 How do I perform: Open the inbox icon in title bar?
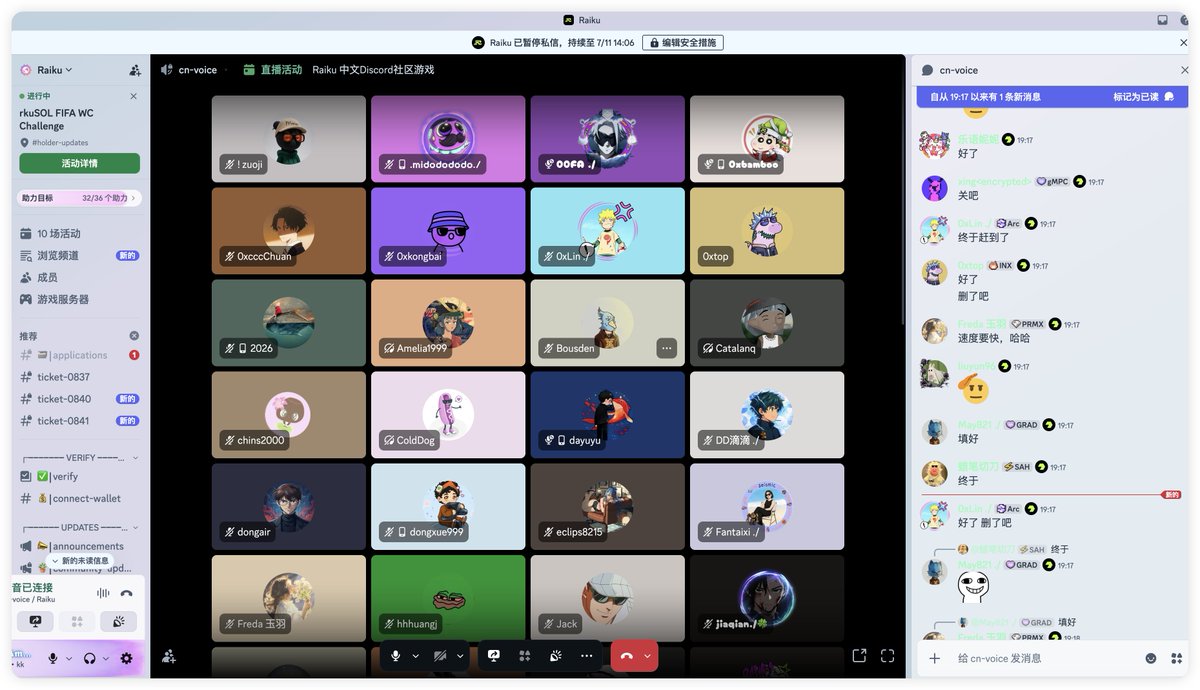coord(1162,20)
